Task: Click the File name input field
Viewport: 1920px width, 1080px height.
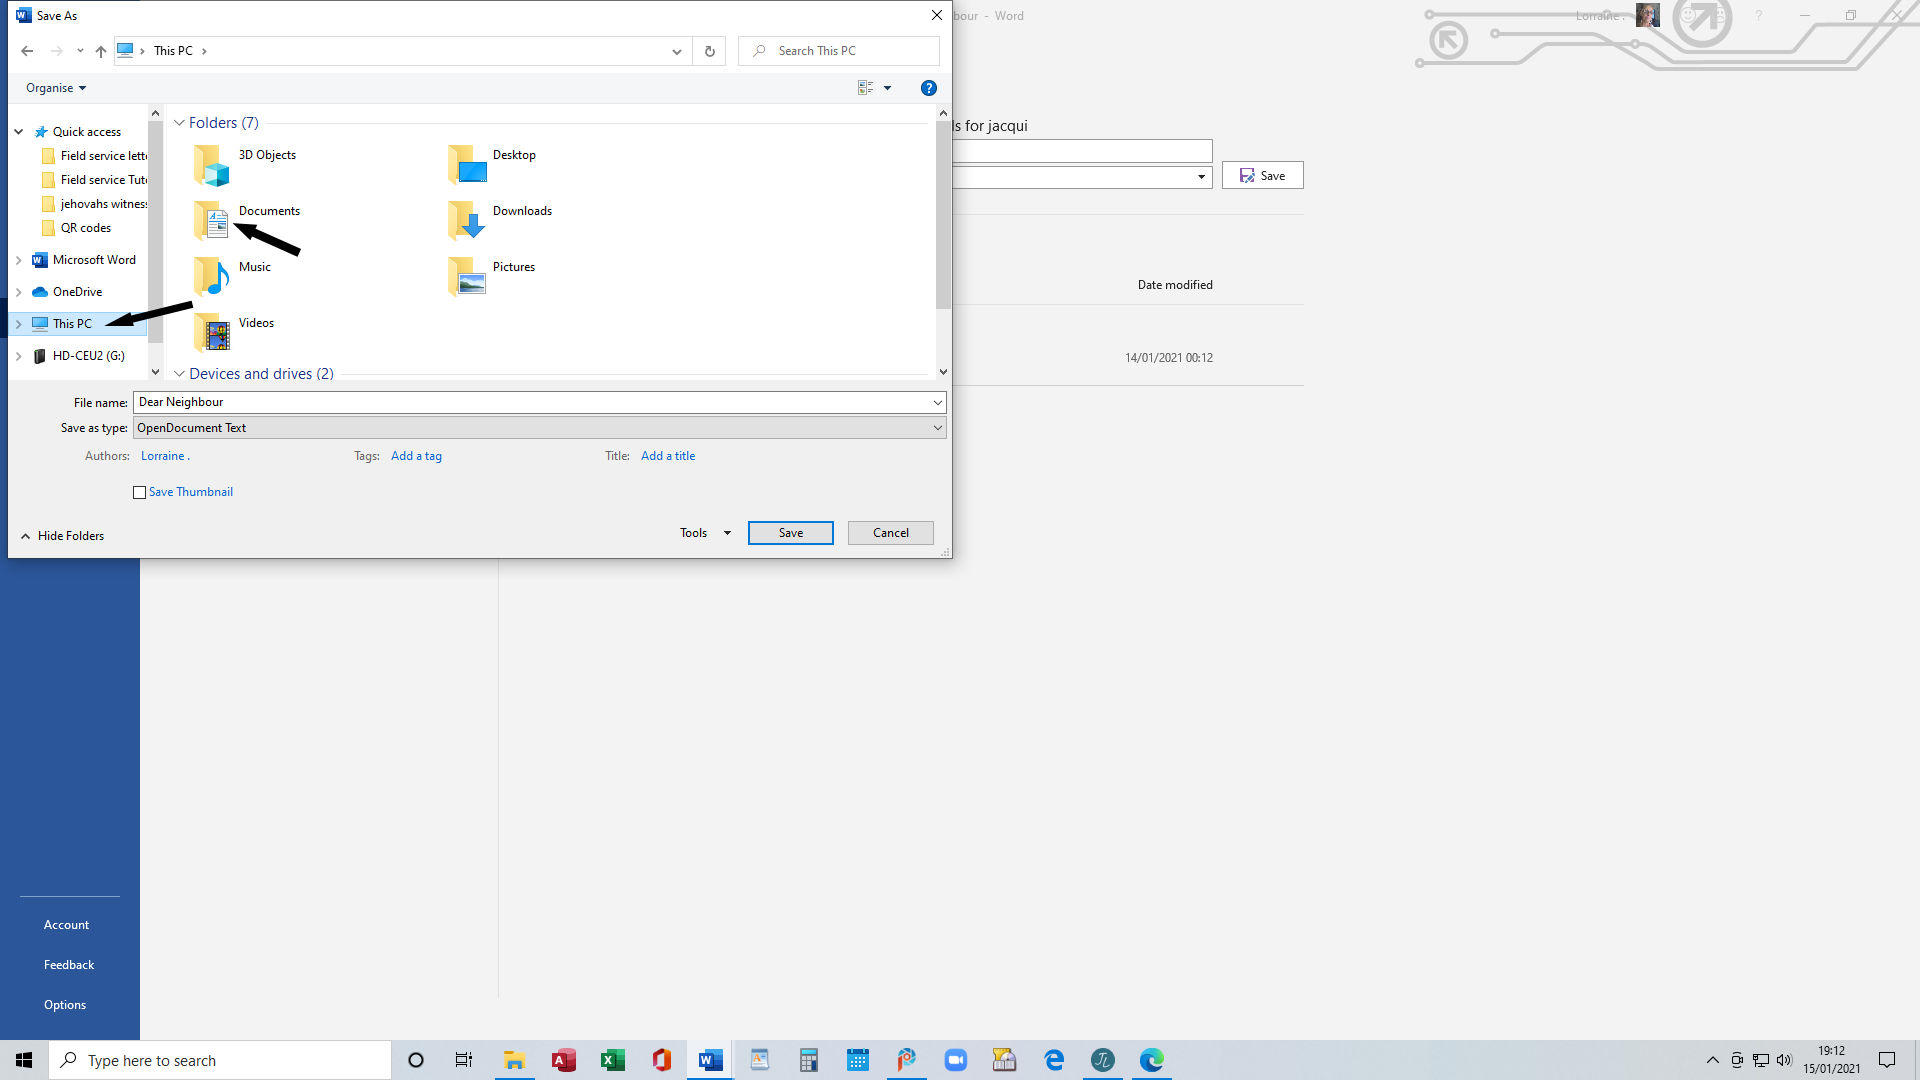Action: click(x=530, y=402)
